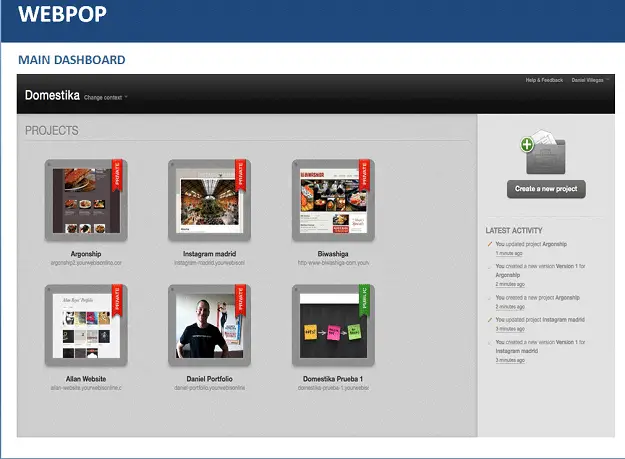This screenshot has width=625, height=459.
Task: Click the Private ribbon on Allan Website
Action: tap(117, 300)
